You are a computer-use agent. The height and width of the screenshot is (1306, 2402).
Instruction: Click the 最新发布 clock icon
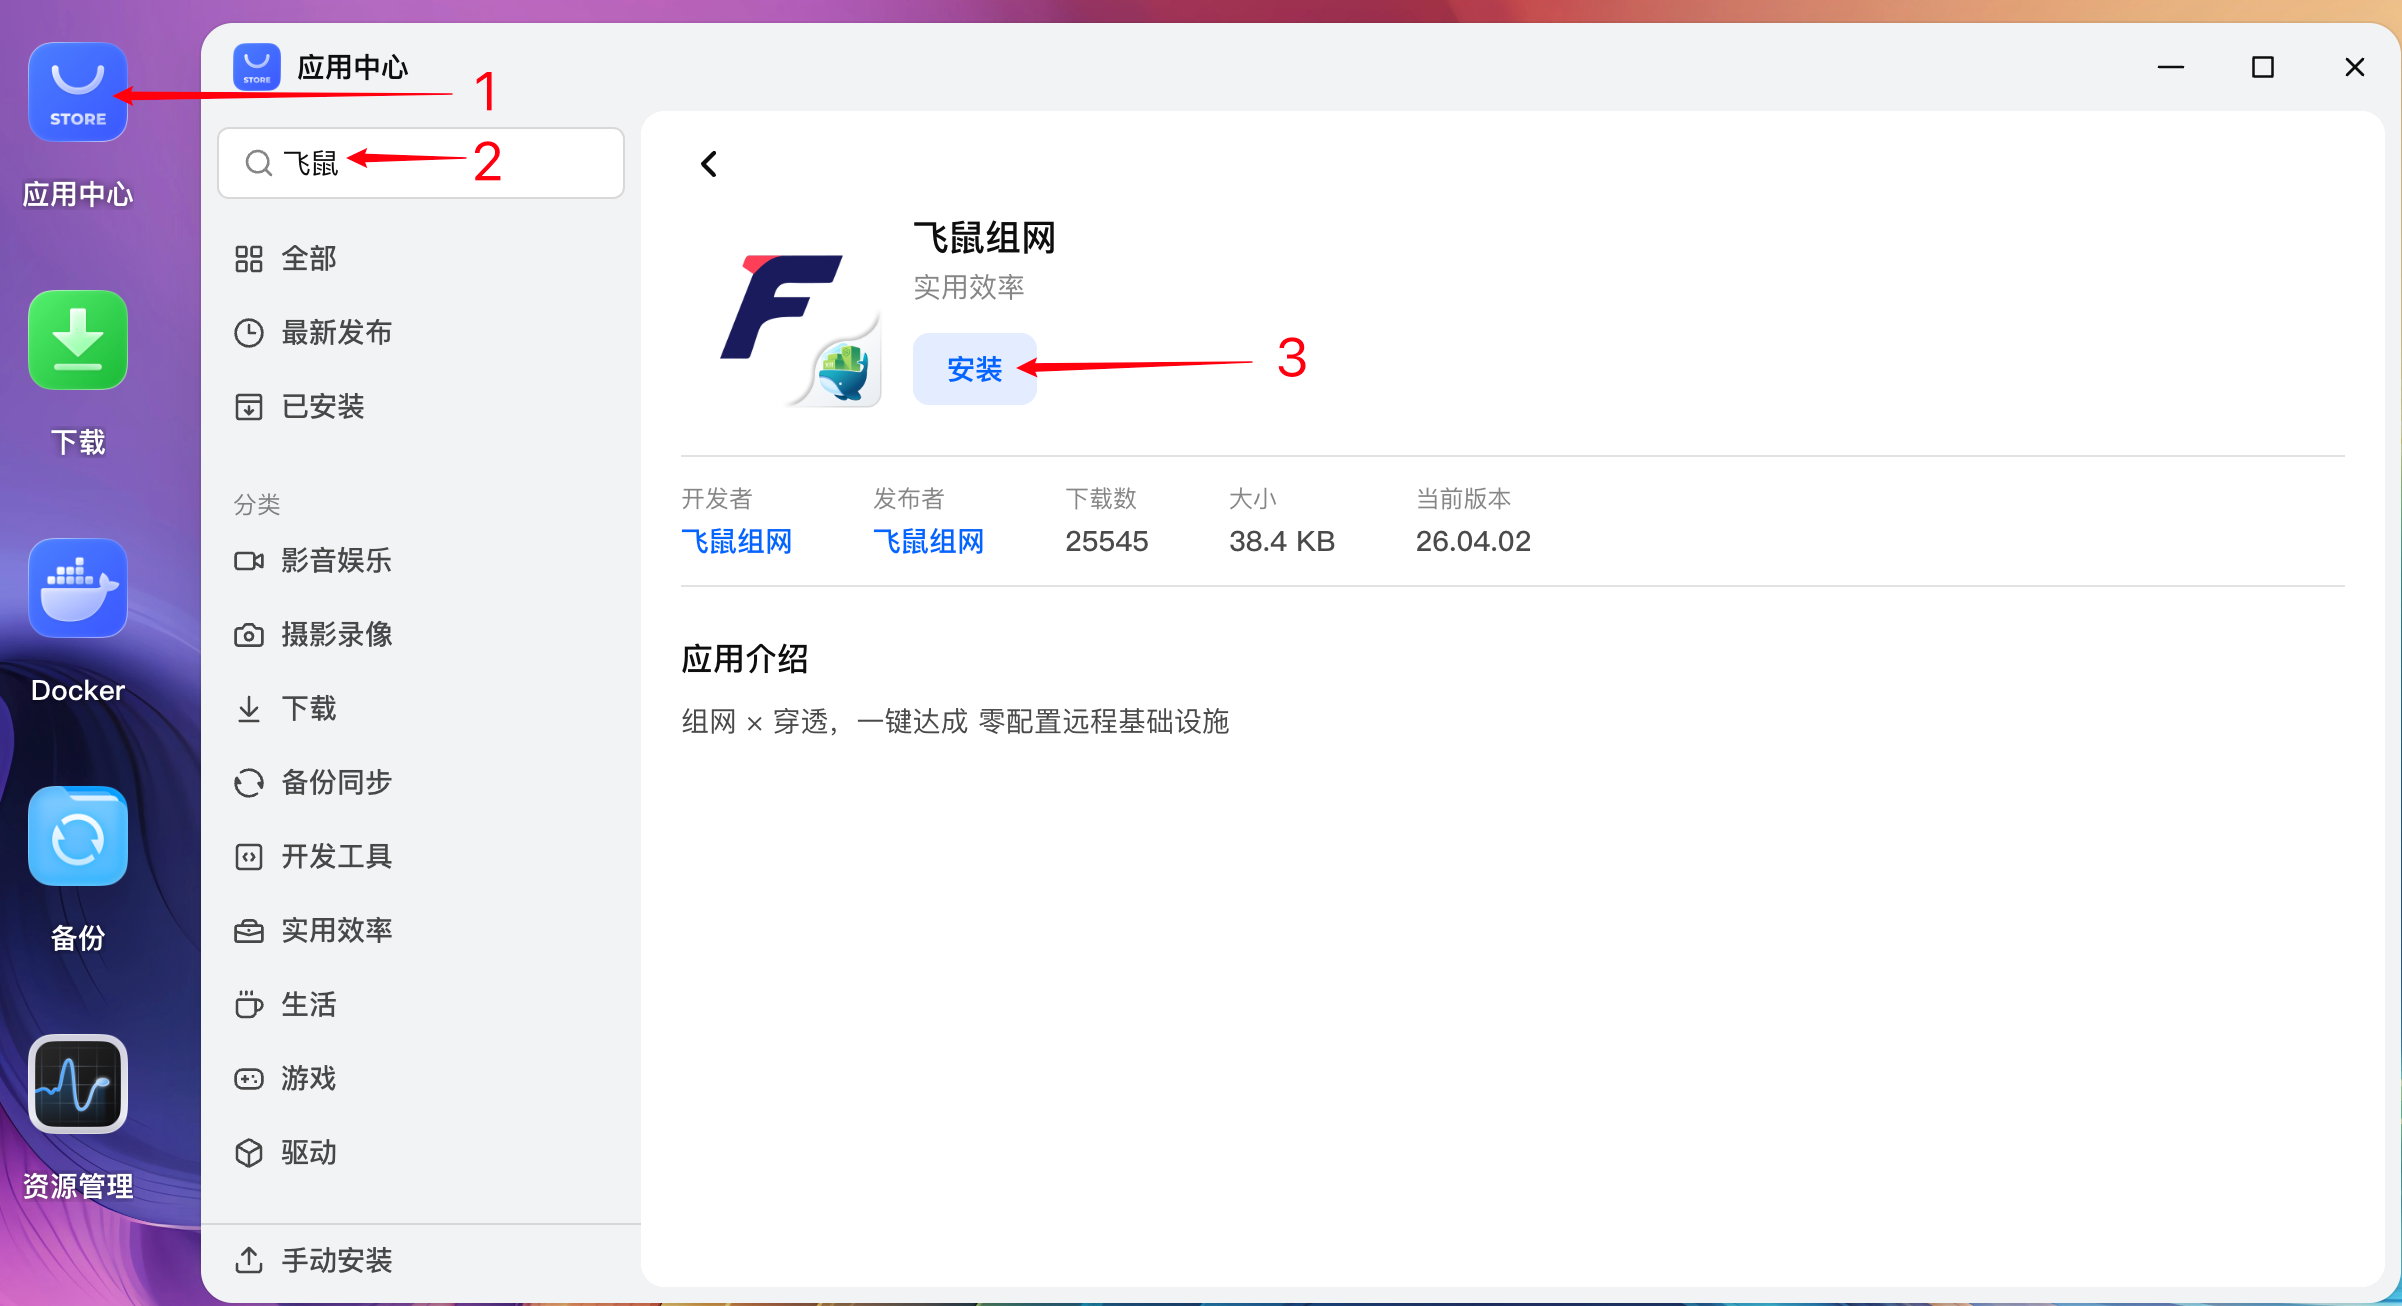(x=249, y=333)
